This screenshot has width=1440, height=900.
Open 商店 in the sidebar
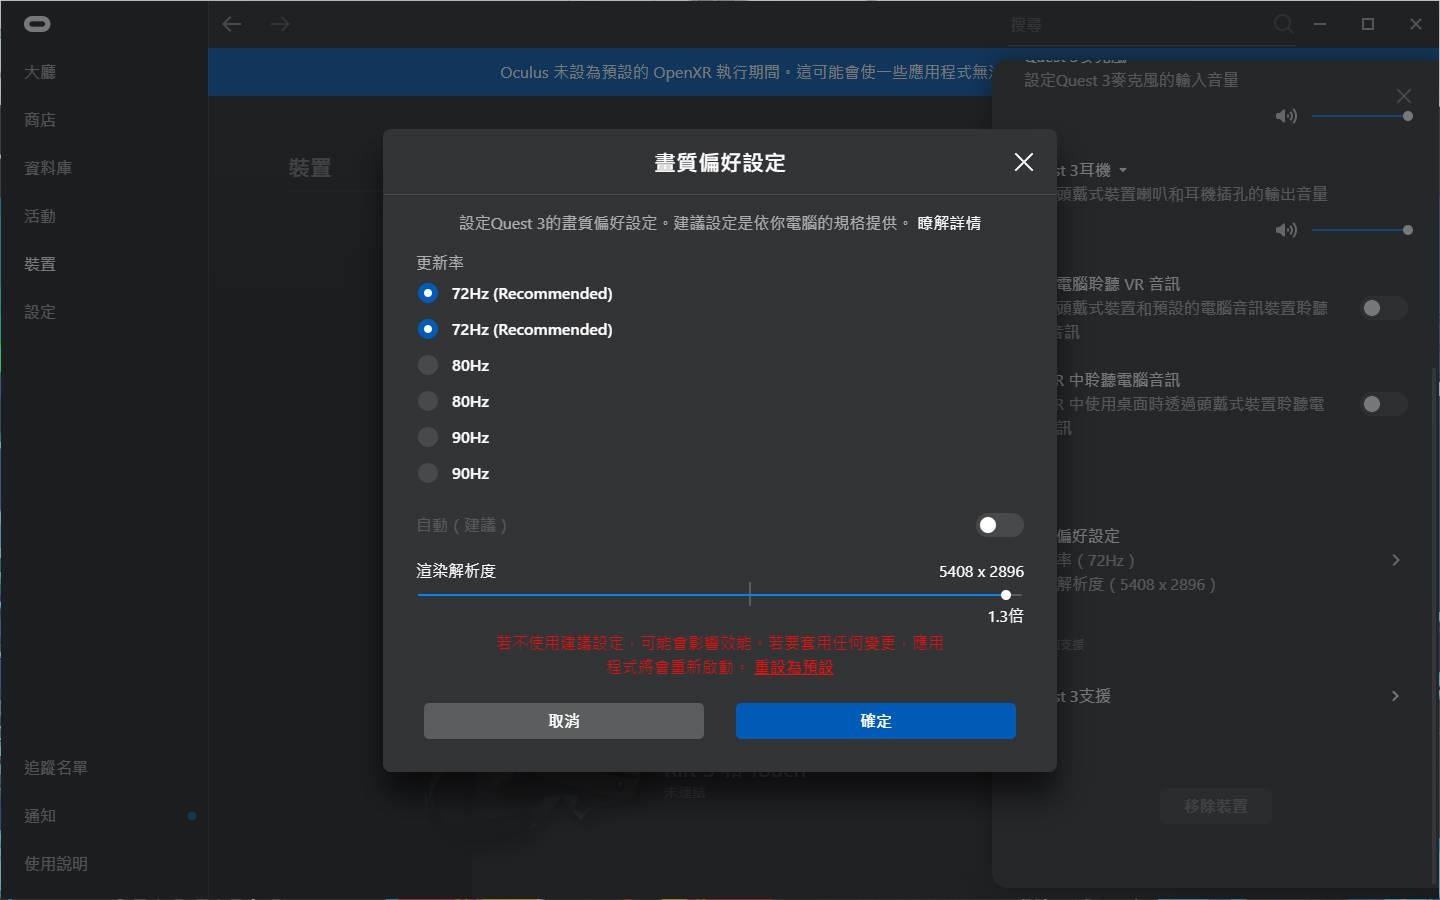coord(40,120)
